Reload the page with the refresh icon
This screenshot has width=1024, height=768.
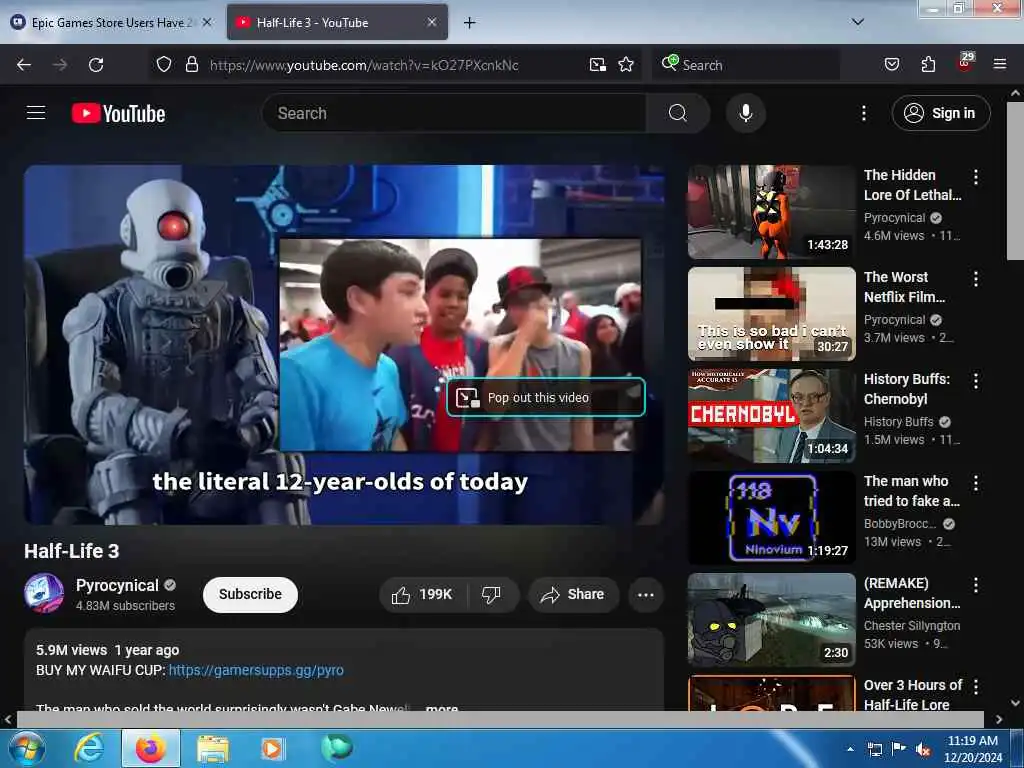pyautogui.click(x=96, y=65)
